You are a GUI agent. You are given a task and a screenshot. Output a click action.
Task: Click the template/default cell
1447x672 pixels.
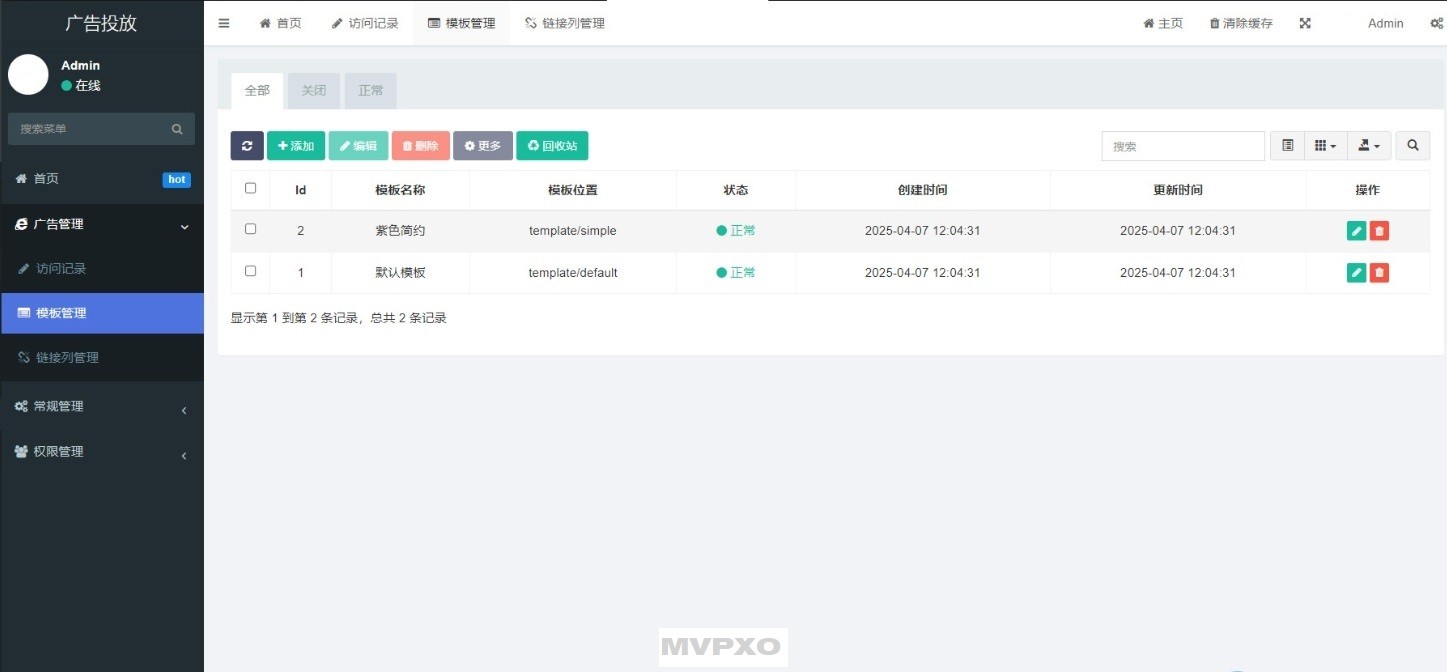(x=573, y=273)
